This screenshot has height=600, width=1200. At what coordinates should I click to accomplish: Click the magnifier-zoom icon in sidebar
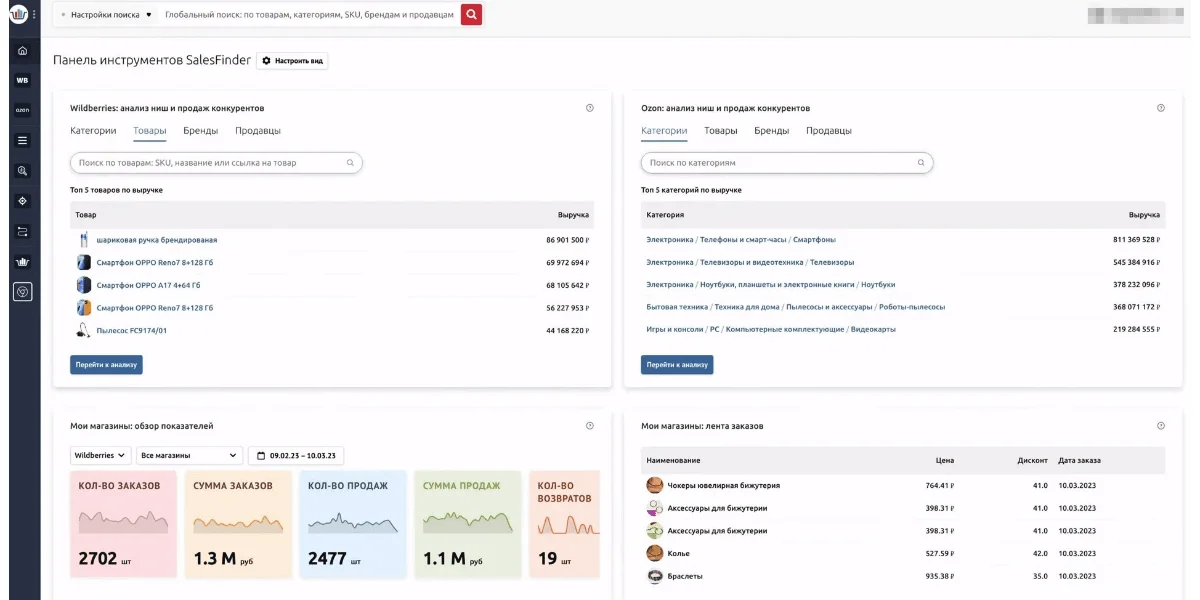pos(22,171)
